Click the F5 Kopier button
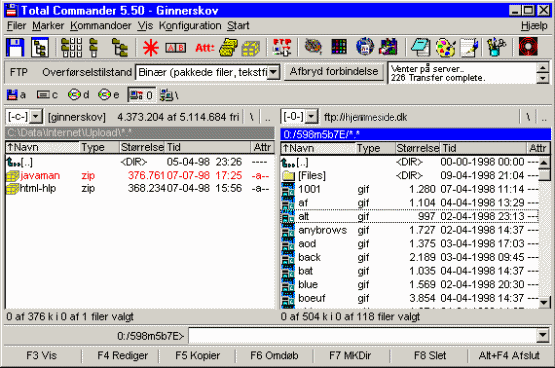This screenshot has height=368, width=555. [x=198, y=355]
